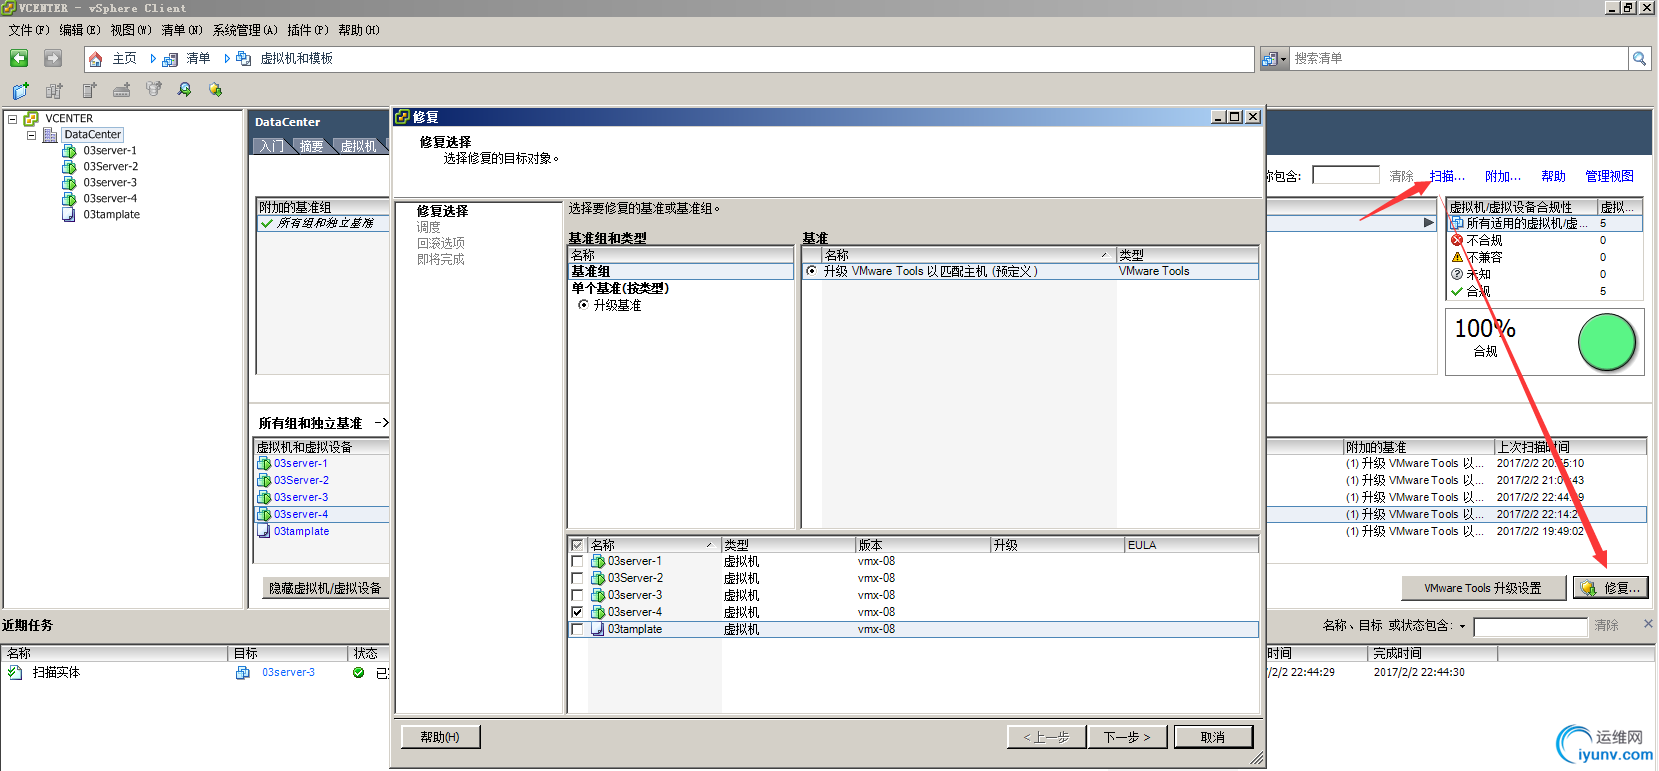Click scan entity task icon in recent tasks
Screen dimensions: 1659x771
15,673
